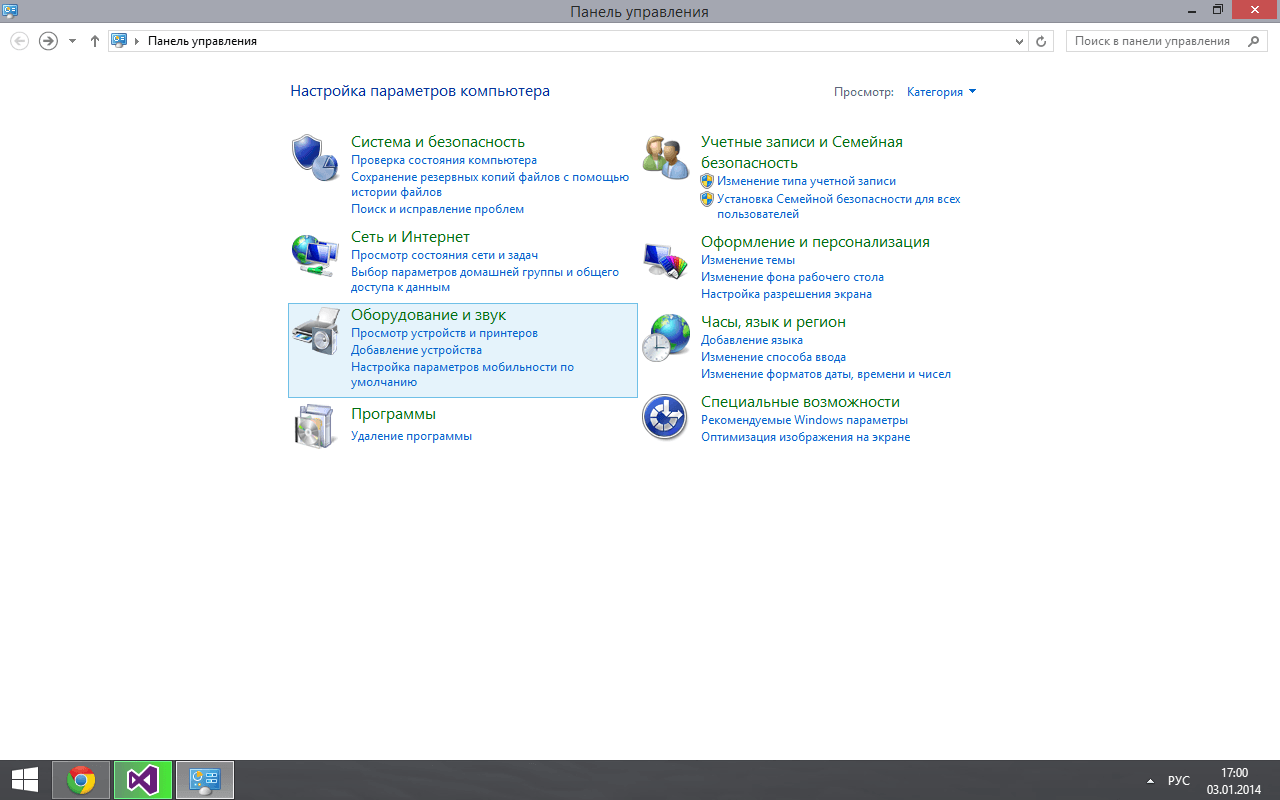
Task: Open Учетные записи и Семейная безопасность
Action: pos(802,152)
